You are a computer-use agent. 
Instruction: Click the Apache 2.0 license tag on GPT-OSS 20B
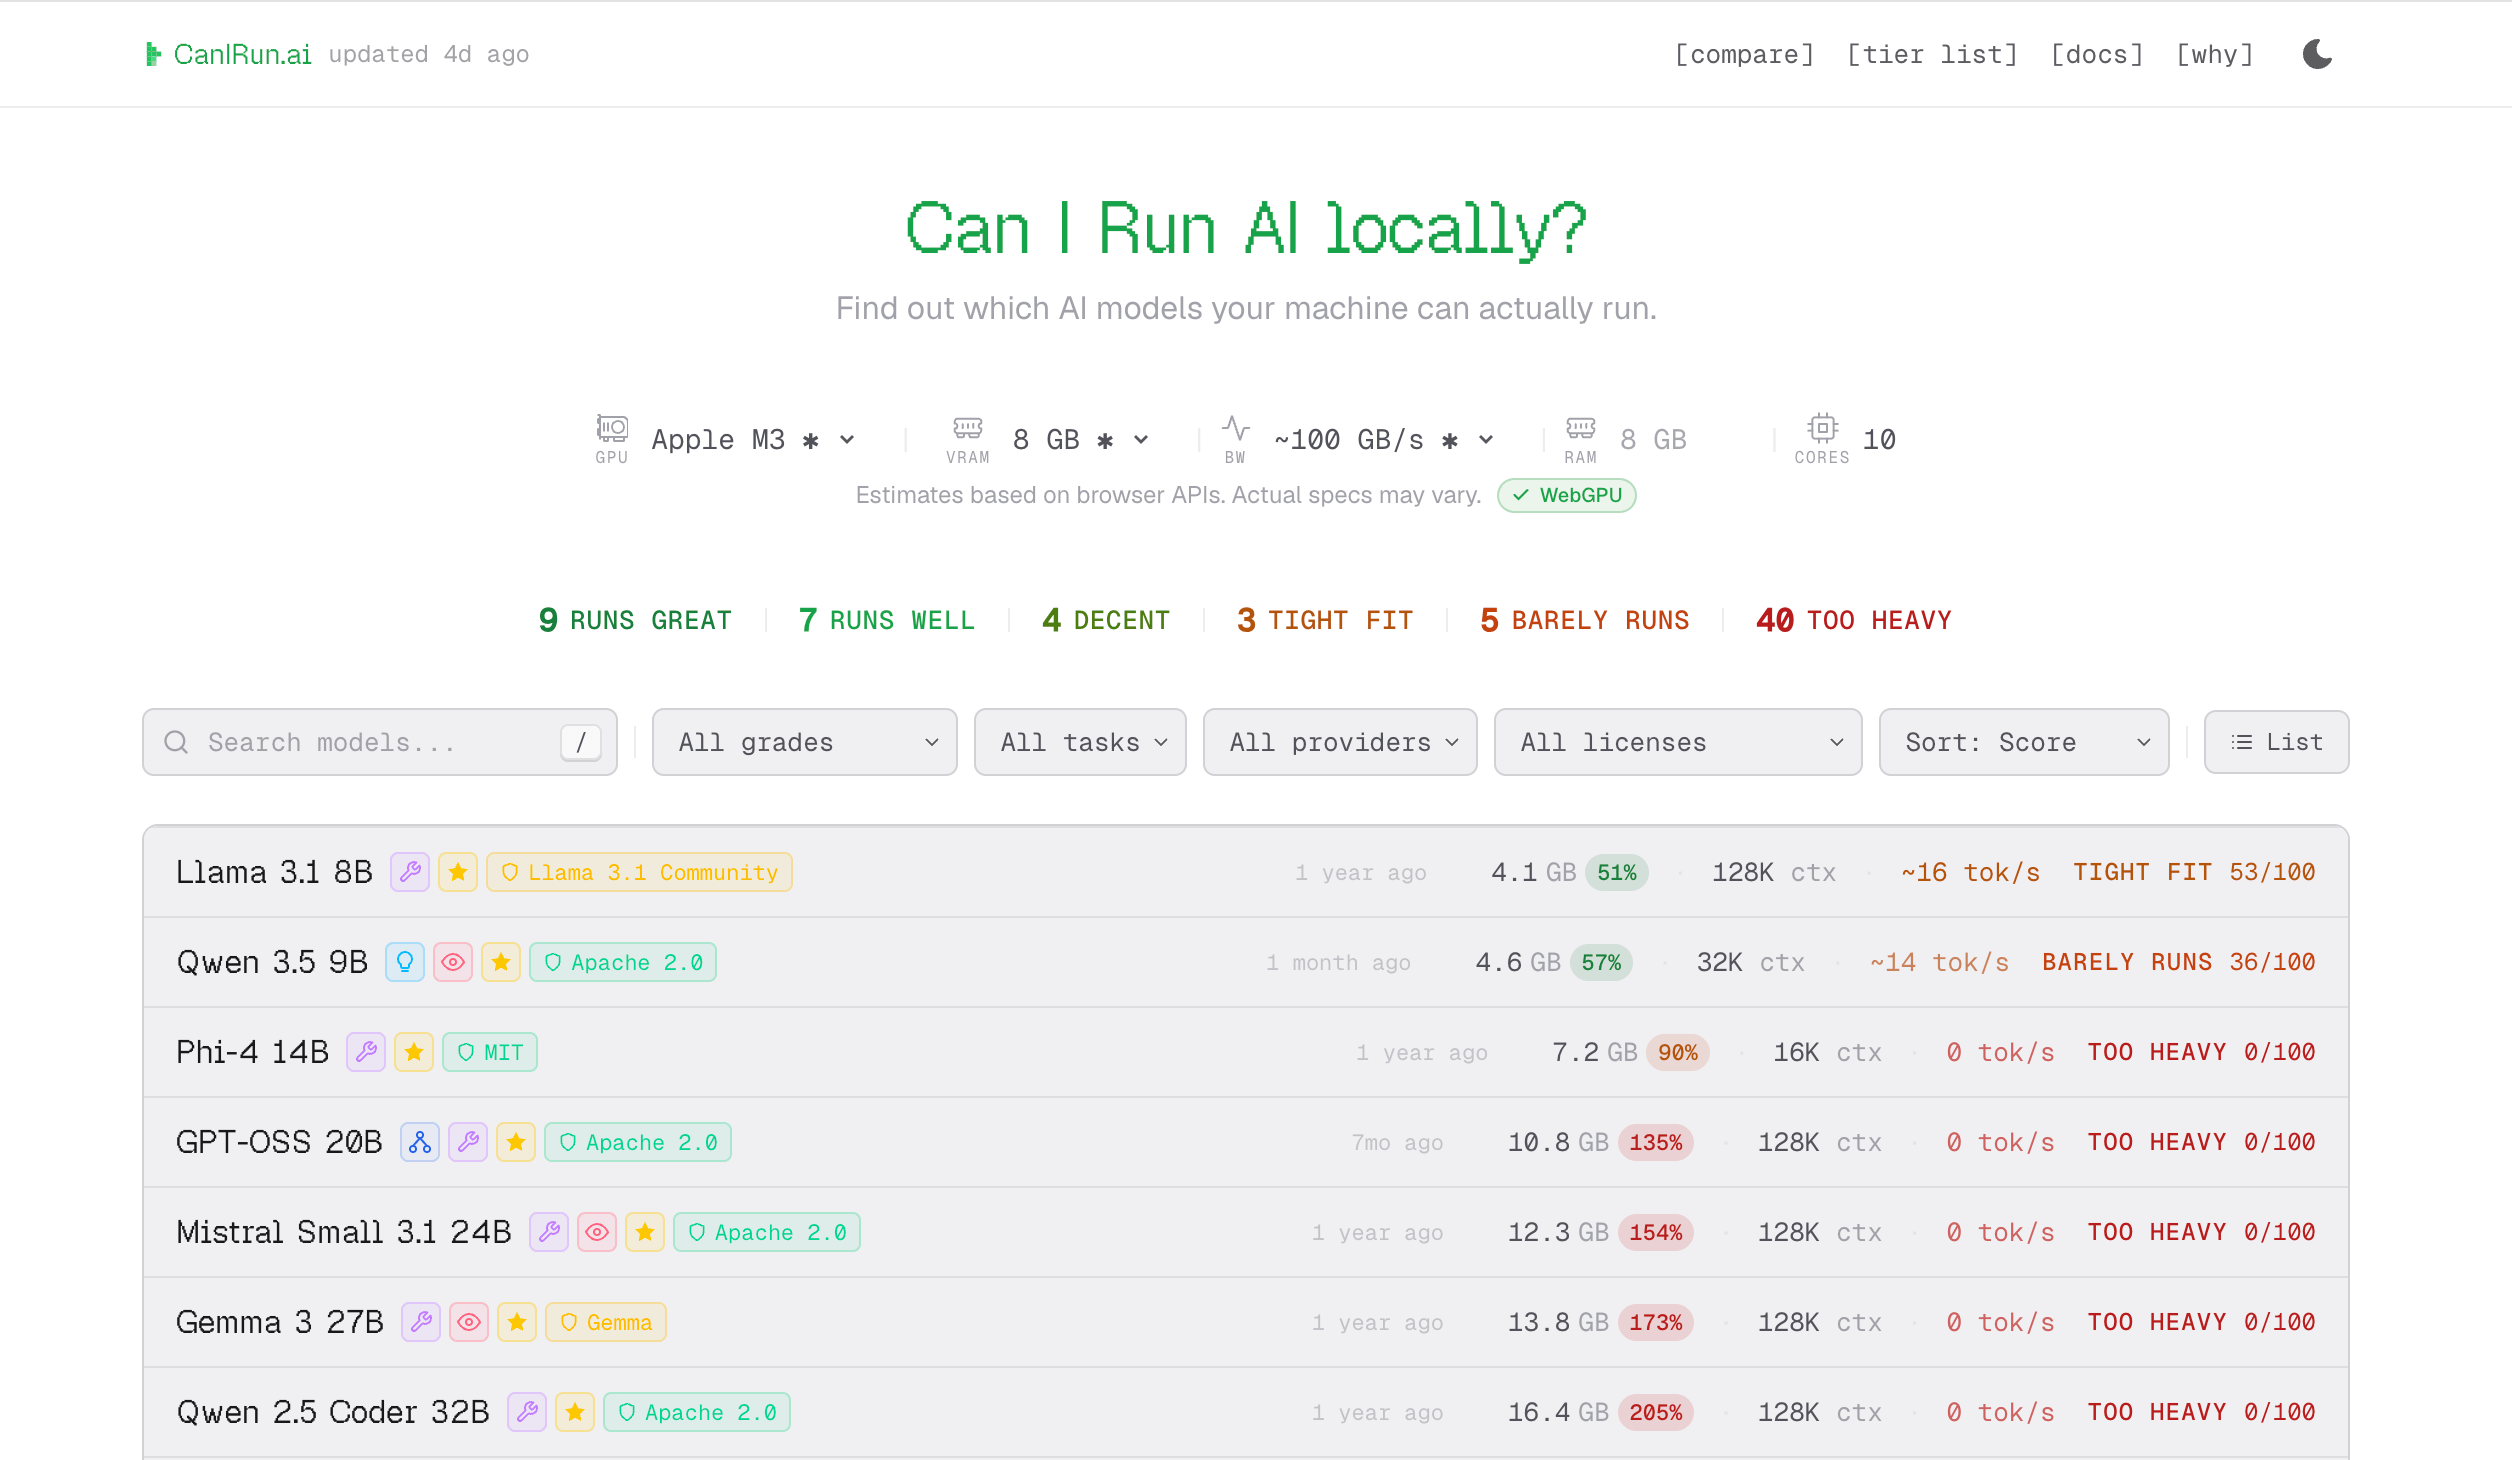point(638,1142)
